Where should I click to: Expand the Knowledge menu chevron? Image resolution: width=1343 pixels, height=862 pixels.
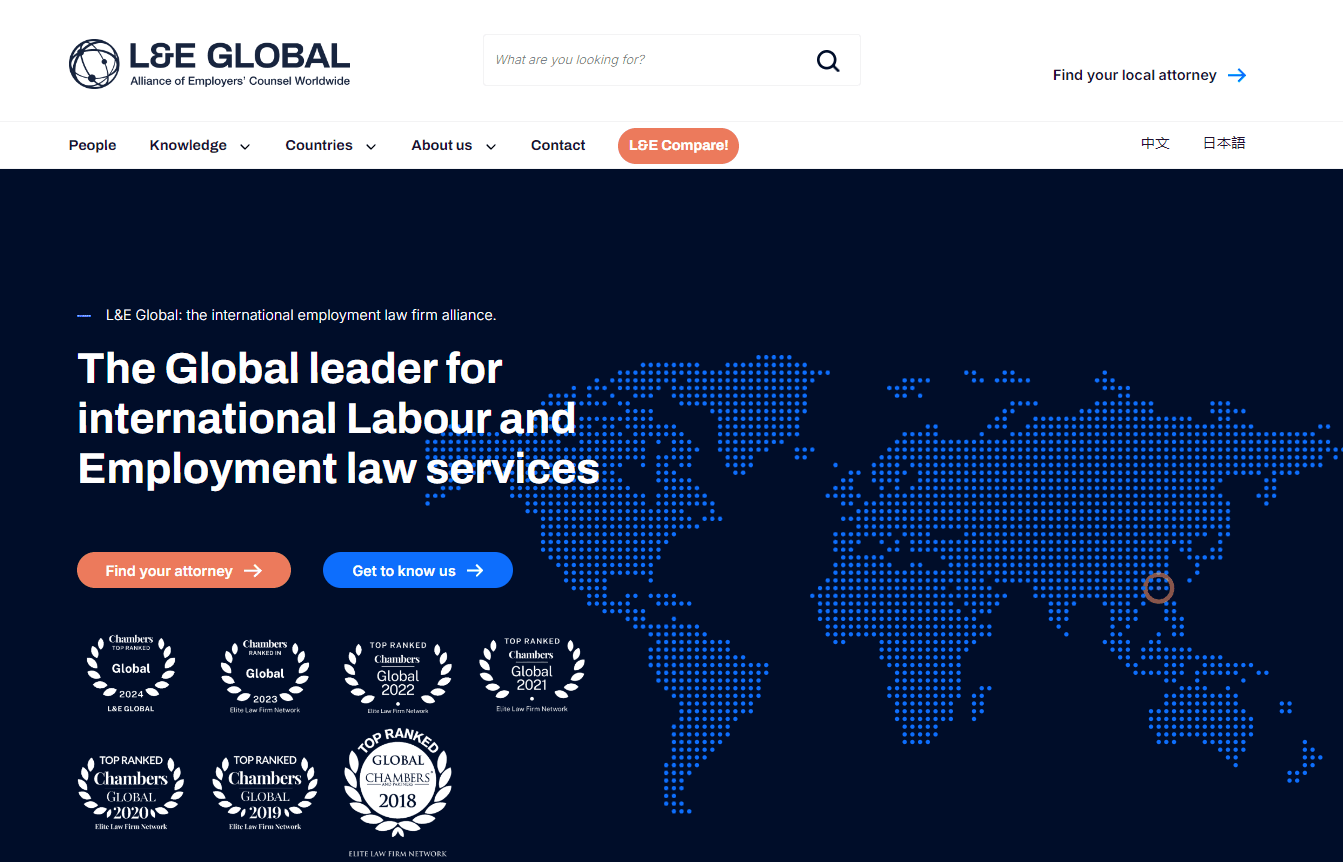point(245,146)
